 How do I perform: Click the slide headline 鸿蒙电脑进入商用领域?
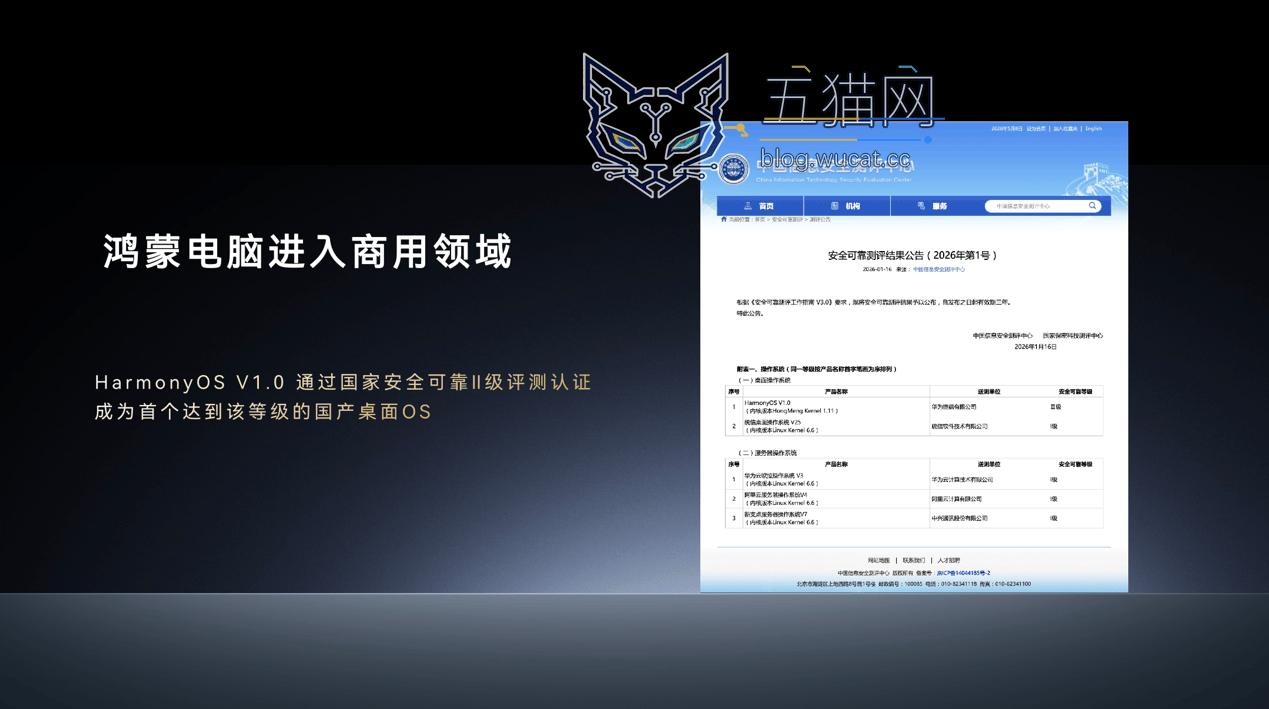coord(308,252)
